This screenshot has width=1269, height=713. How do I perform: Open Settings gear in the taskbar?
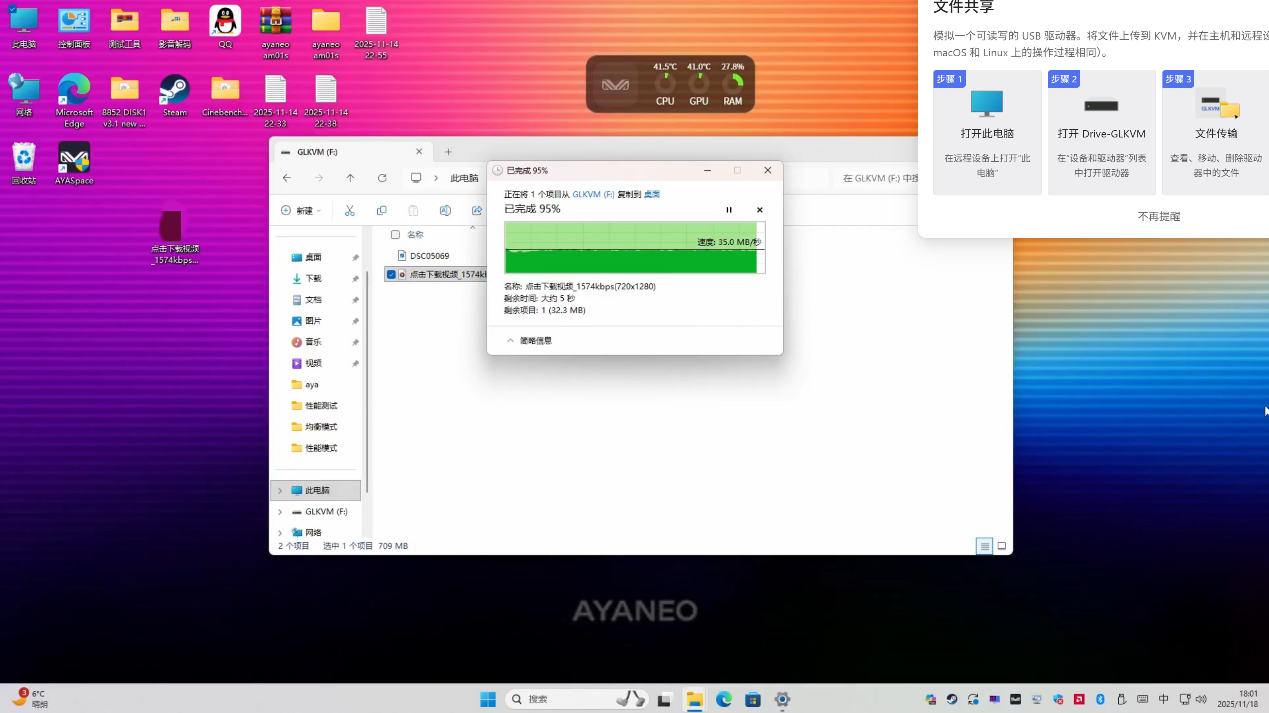pyautogui.click(x=782, y=699)
